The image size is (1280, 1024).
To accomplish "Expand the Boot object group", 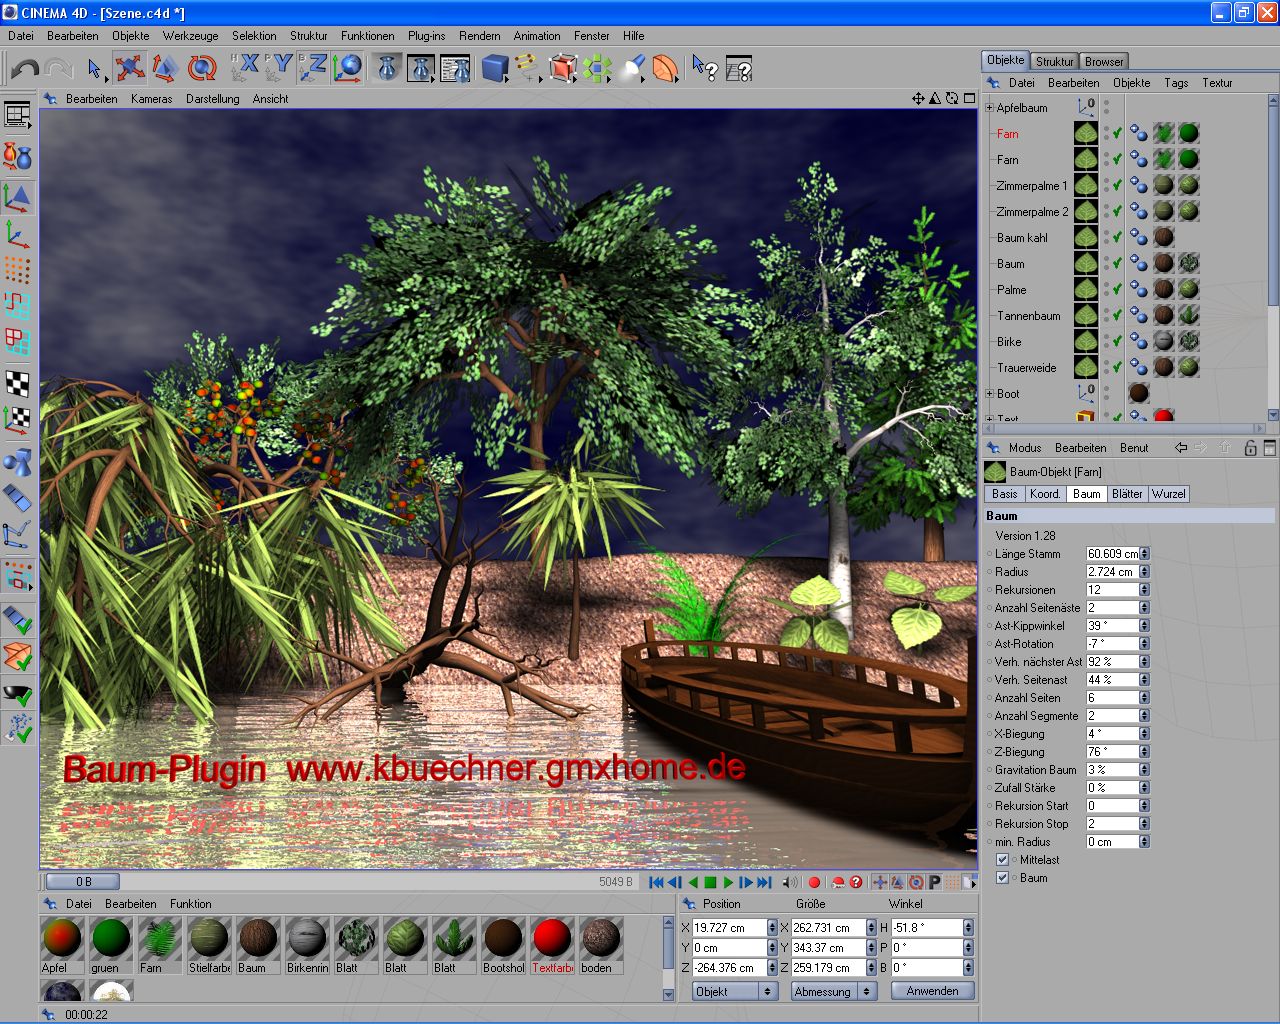I will pos(990,393).
